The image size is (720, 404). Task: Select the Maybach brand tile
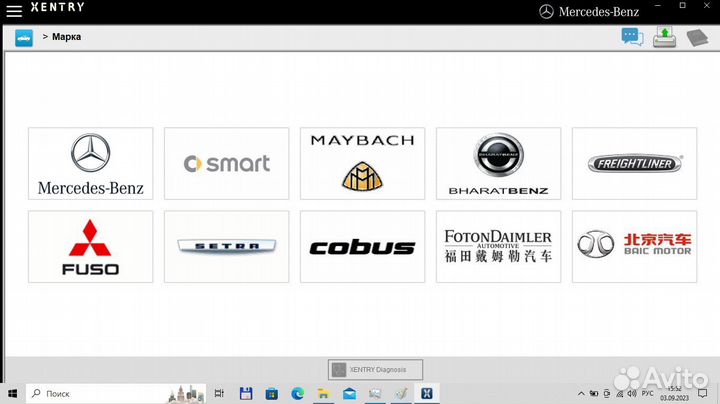tap(362, 164)
